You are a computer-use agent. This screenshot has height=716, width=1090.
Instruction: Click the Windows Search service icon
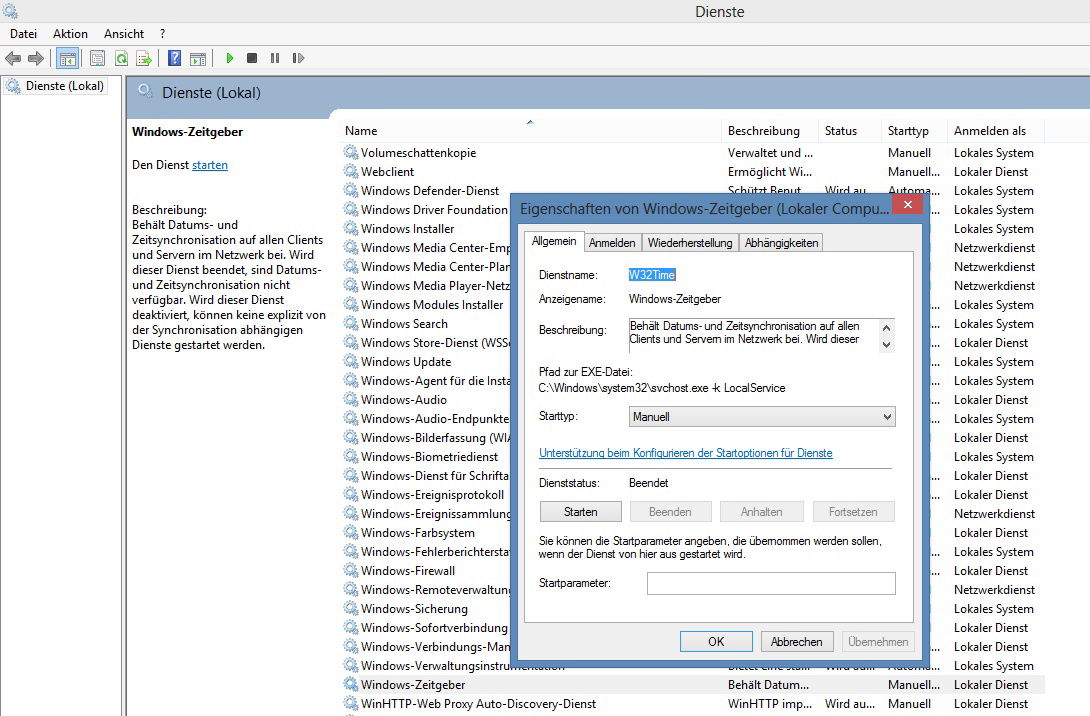351,323
